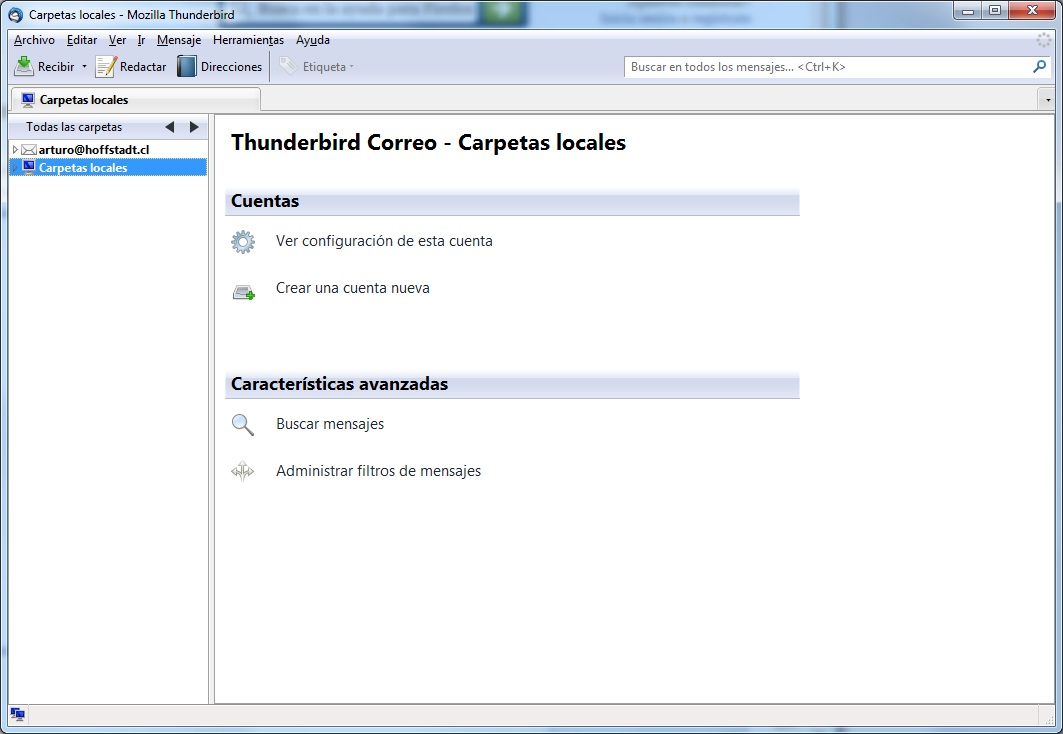Click the Recibir get mail icon
Screen dimensions: 1063x734
tap(24, 67)
